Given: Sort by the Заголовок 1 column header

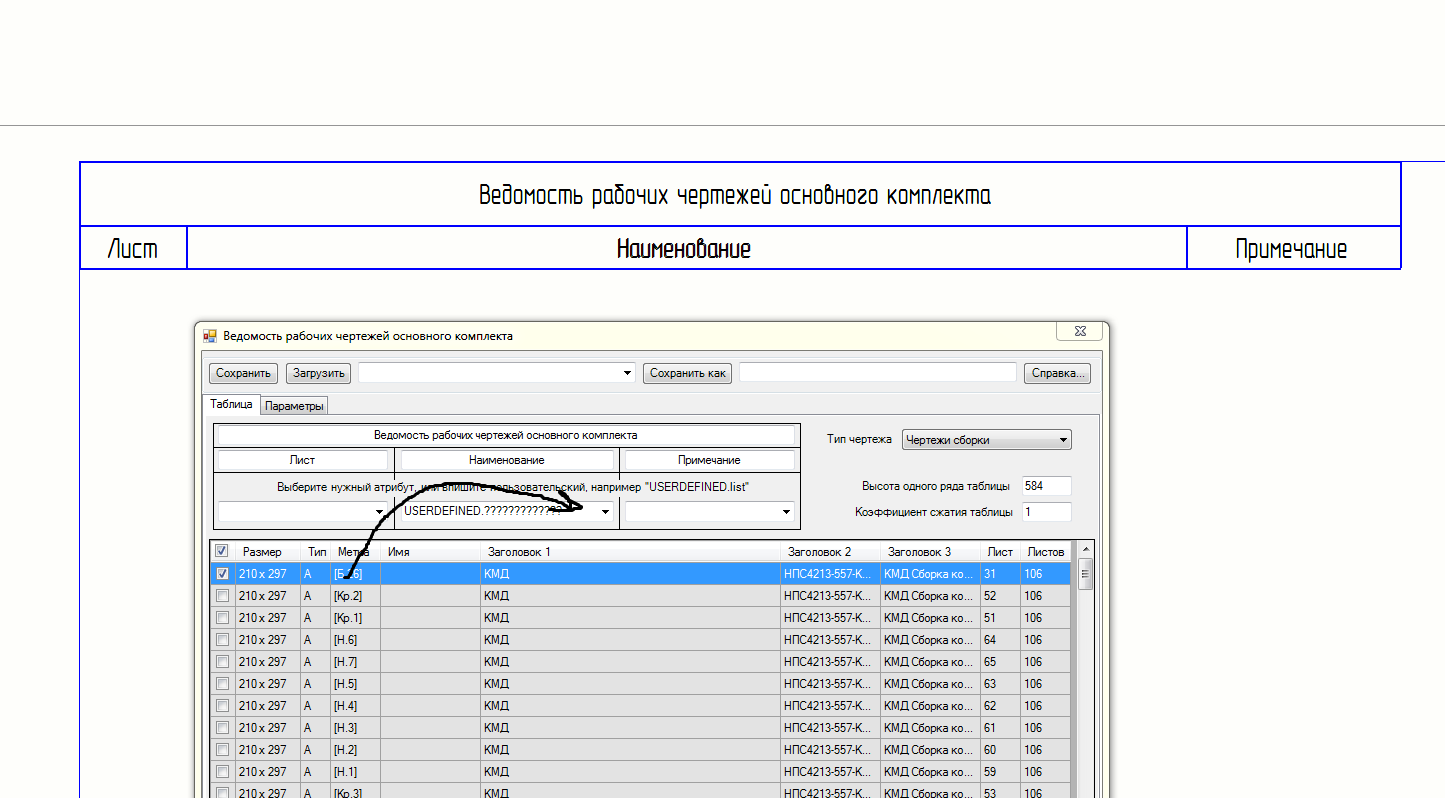Looking at the screenshot, I should tap(630, 552).
